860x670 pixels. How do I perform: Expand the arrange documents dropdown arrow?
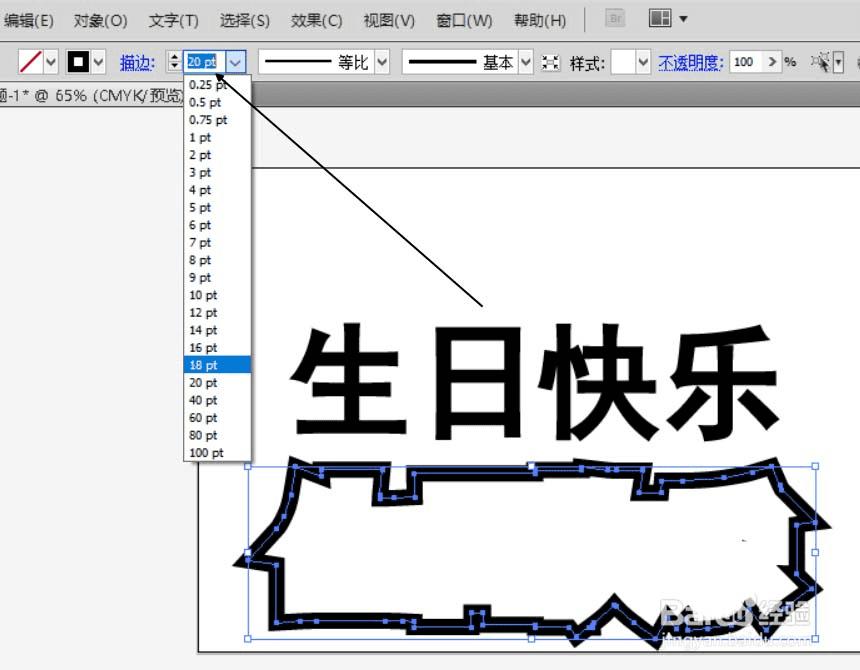click(x=683, y=19)
